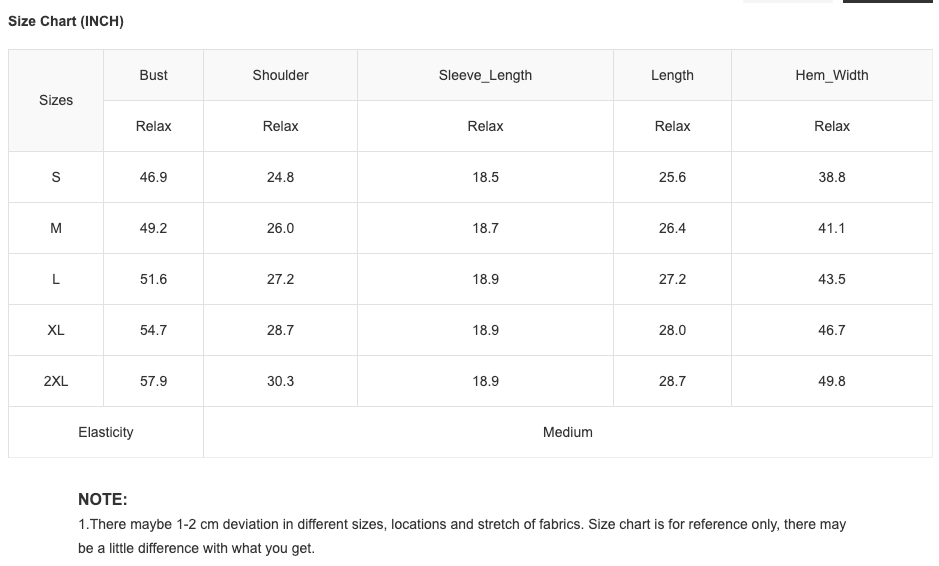Select the XL size row label
The width and height of the screenshot is (939, 566).
coord(56,330)
